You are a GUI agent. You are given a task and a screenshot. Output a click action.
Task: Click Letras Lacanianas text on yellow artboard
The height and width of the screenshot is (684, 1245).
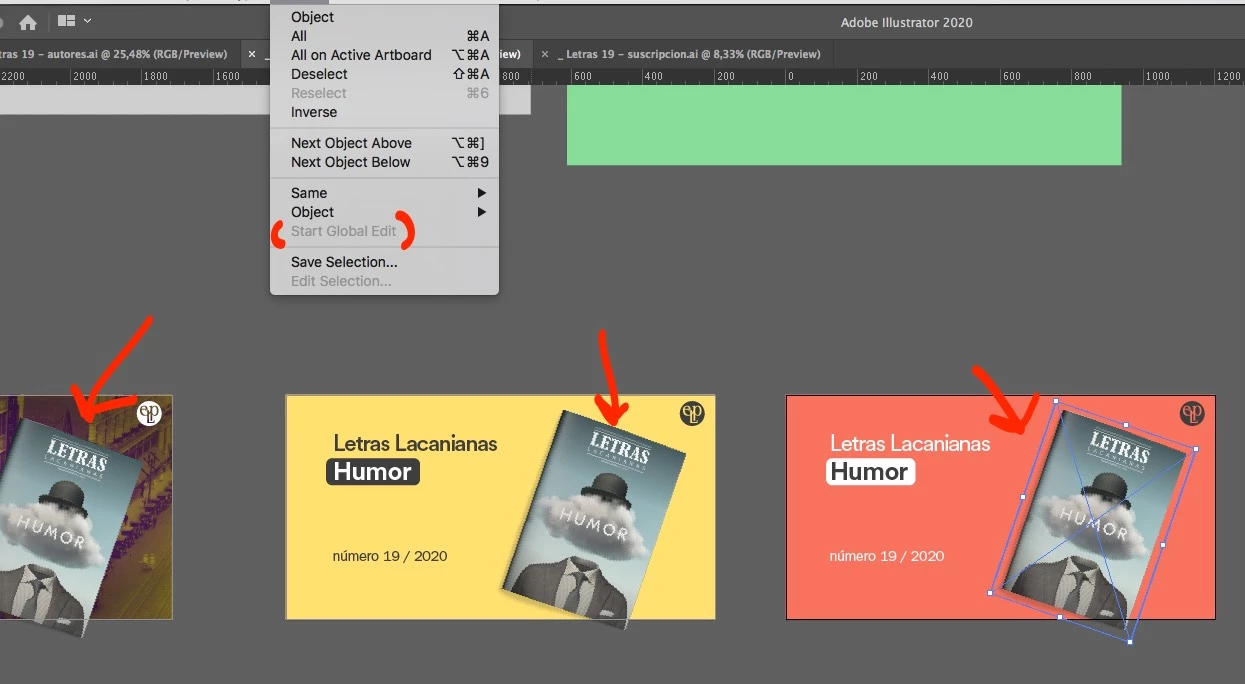click(415, 443)
